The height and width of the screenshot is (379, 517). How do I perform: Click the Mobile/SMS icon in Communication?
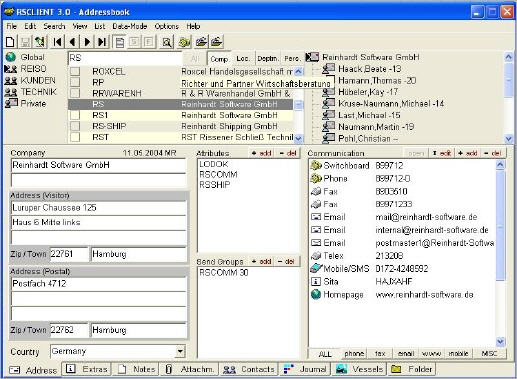[x=316, y=268]
